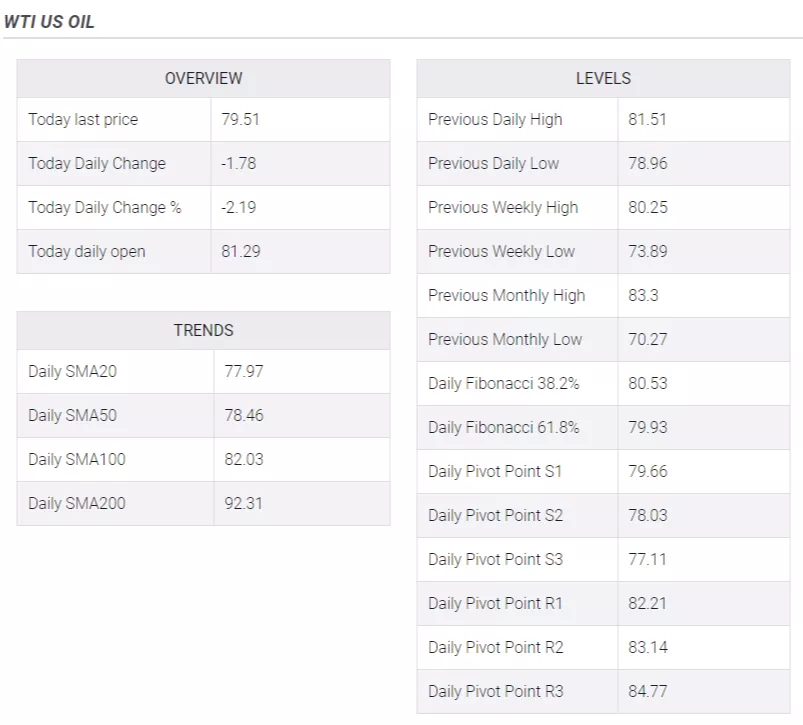Select the Previous Monthly High label
The image size is (803, 725).
(x=507, y=295)
